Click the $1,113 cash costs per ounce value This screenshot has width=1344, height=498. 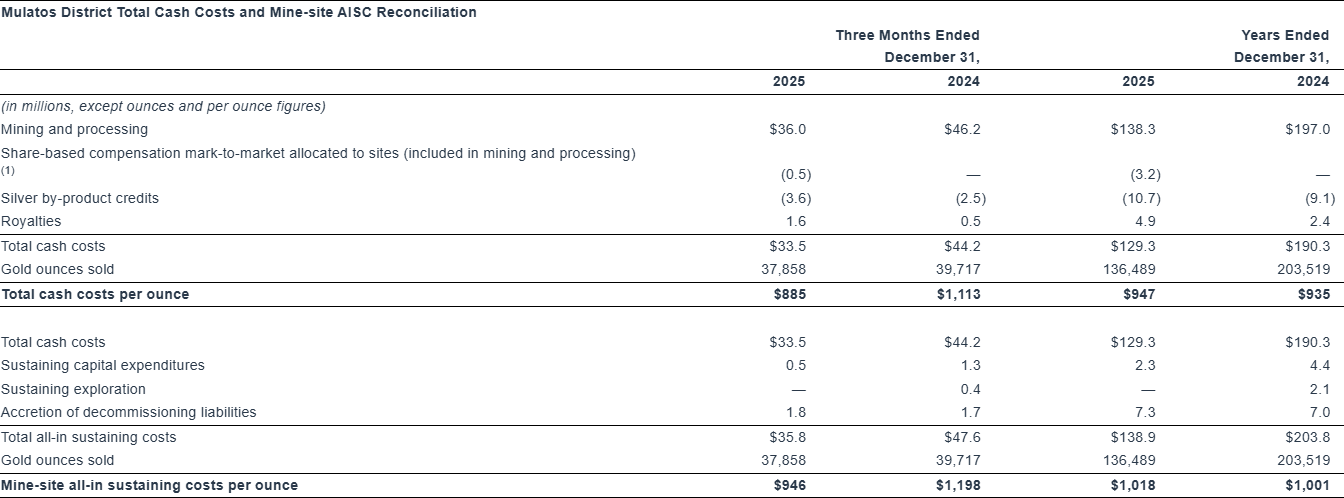(959, 294)
